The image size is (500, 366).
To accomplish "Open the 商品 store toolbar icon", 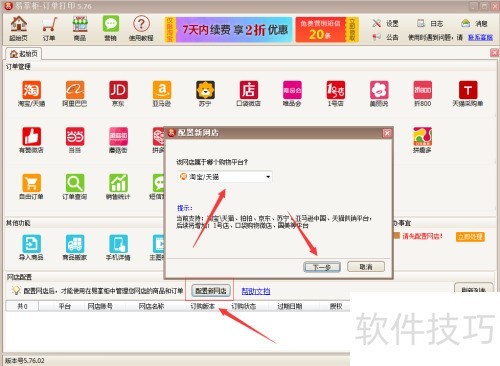I will pos(80,29).
